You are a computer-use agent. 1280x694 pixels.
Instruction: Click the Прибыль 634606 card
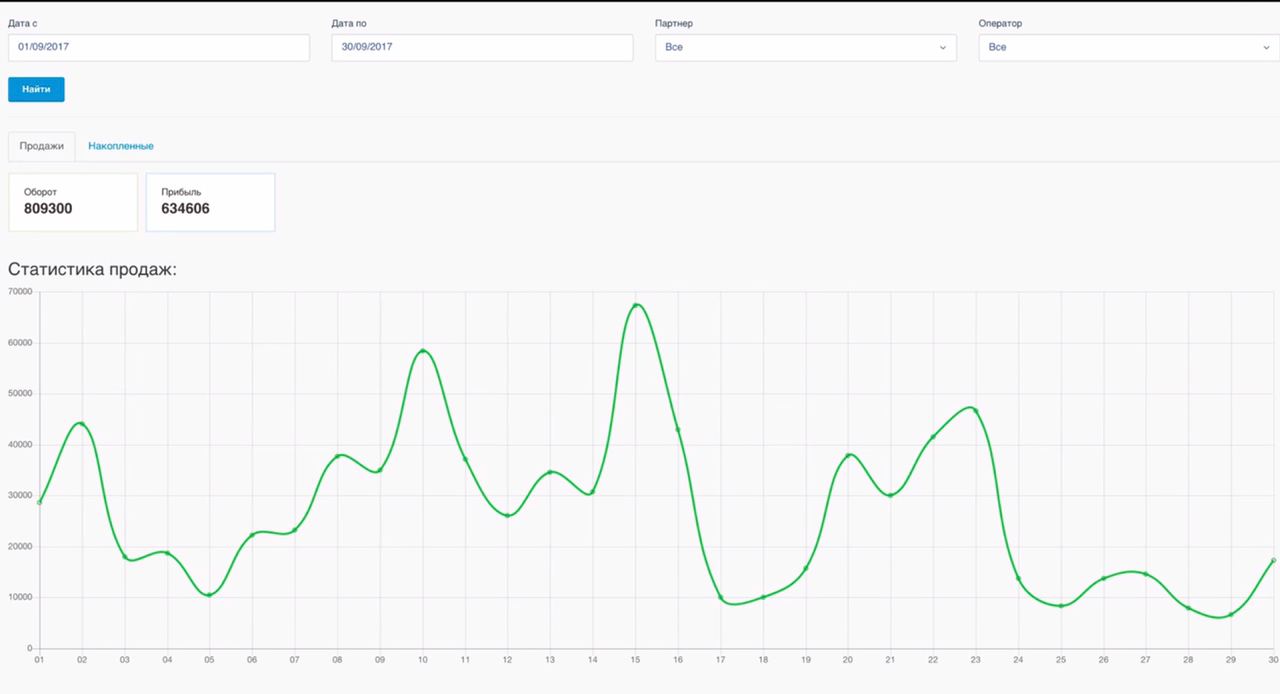(210, 202)
